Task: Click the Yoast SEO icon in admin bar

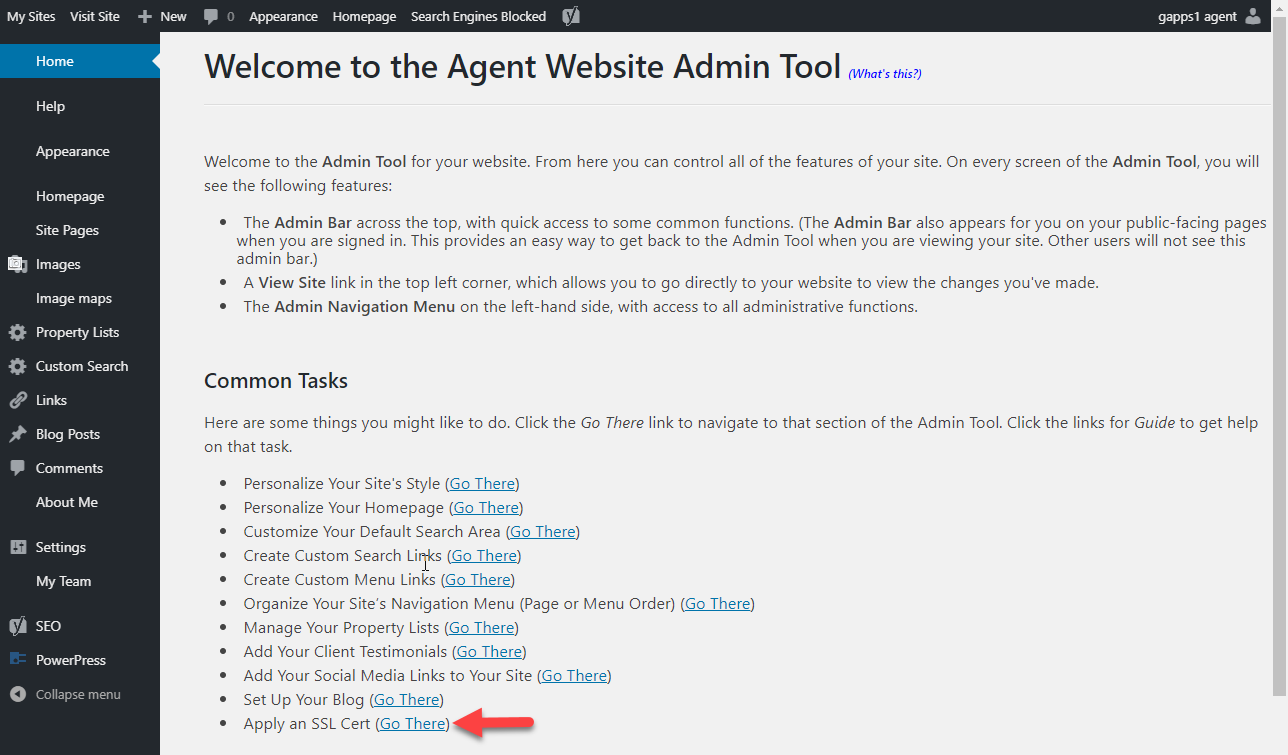Action: [571, 16]
